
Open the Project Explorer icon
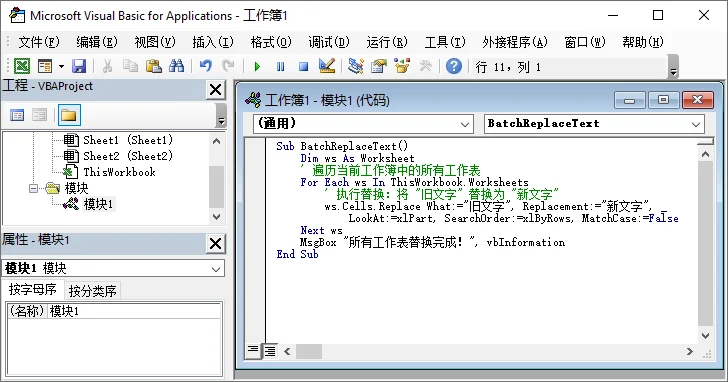[356, 66]
